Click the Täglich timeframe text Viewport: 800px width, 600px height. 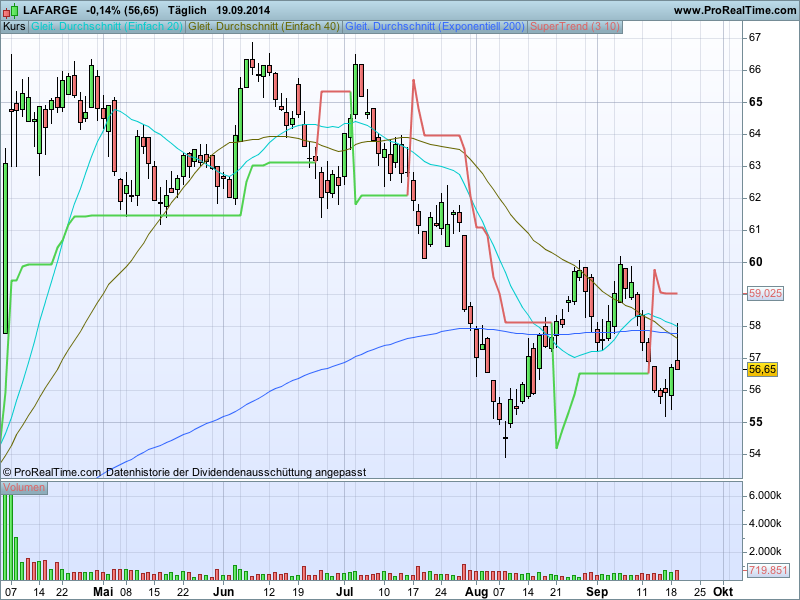point(187,10)
